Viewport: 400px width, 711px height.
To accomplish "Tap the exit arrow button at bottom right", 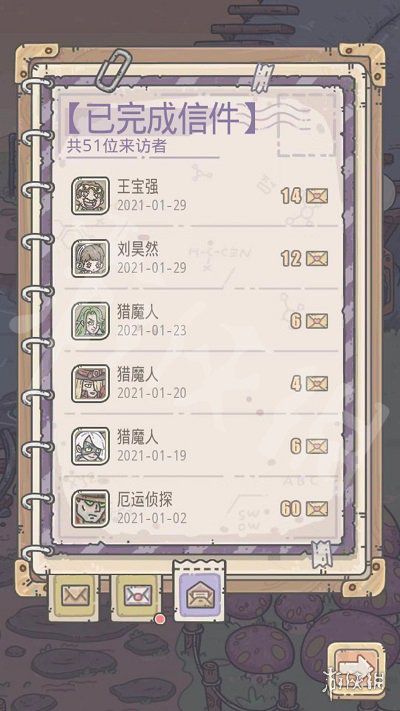I will pos(356,667).
